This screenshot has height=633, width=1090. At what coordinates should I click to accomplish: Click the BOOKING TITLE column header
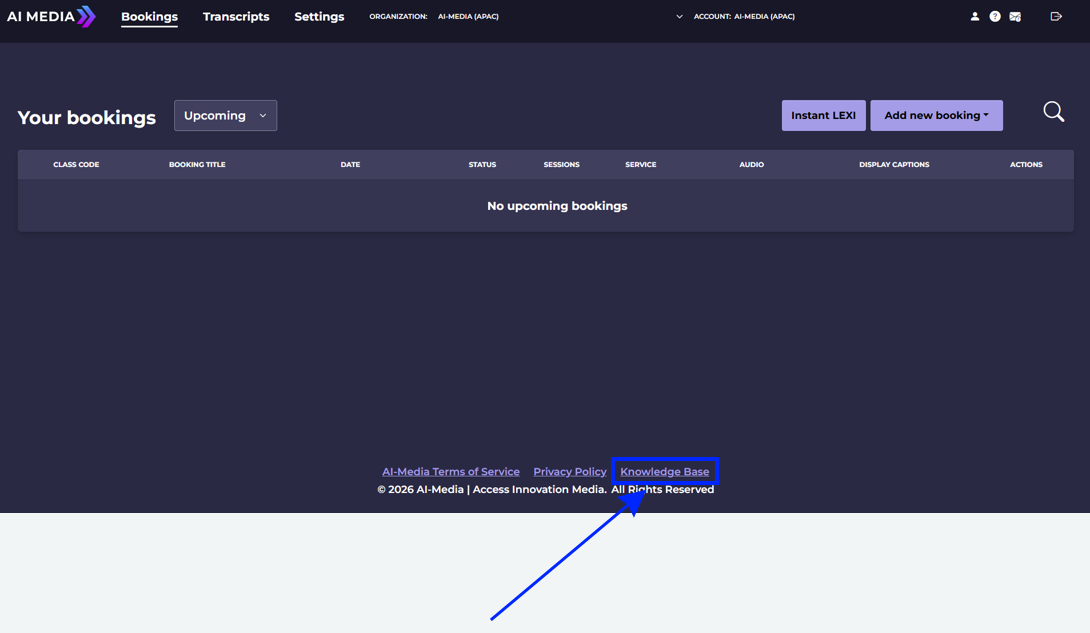pyautogui.click(x=197, y=165)
